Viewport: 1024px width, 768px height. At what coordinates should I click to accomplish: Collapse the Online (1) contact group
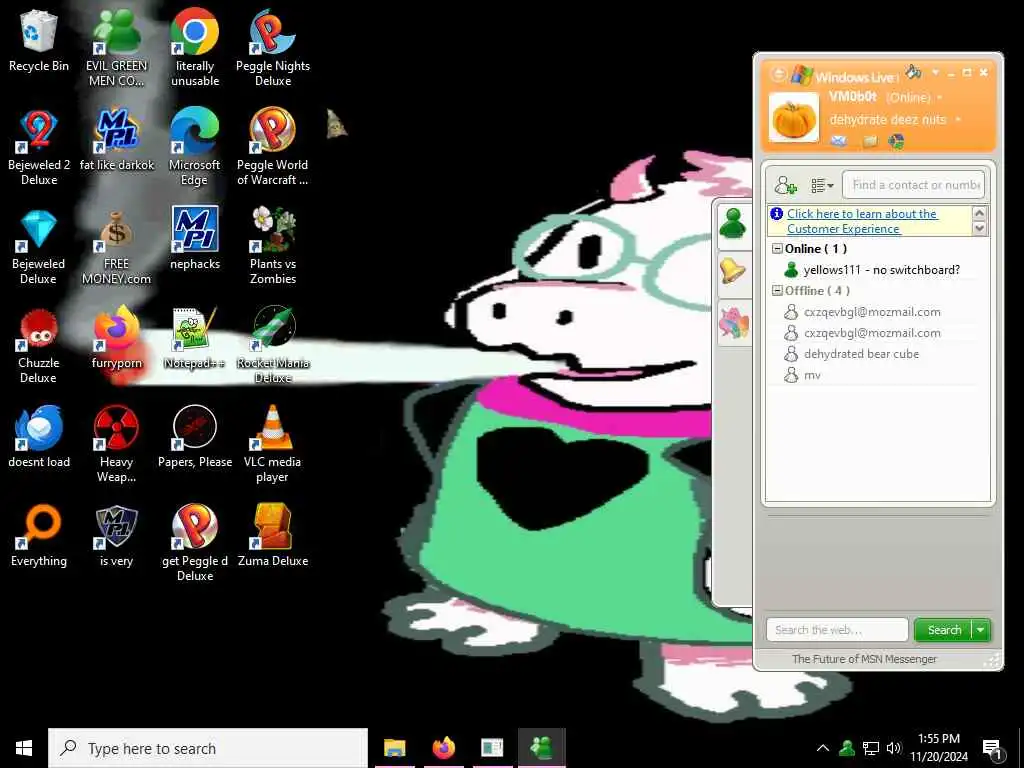(777, 249)
